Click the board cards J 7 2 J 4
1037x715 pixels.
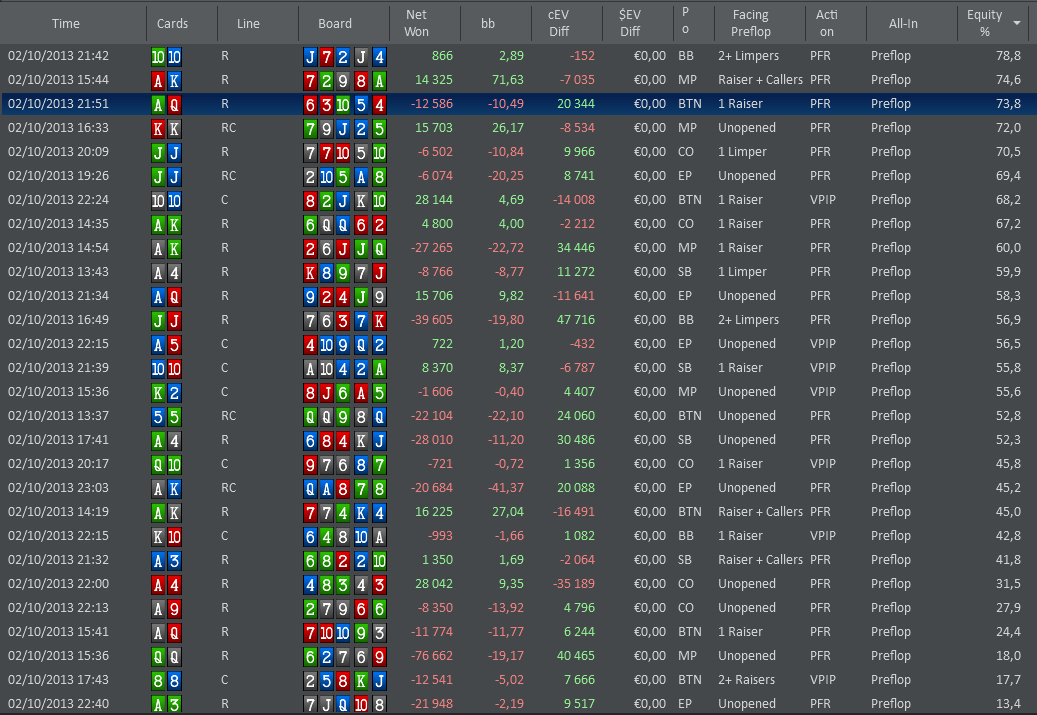[345, 57]
